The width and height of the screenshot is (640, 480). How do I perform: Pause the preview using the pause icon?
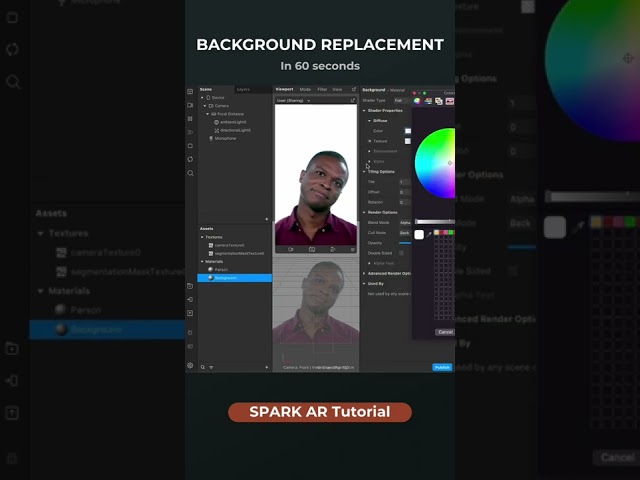pyautogui.click(x=190, y=118)
